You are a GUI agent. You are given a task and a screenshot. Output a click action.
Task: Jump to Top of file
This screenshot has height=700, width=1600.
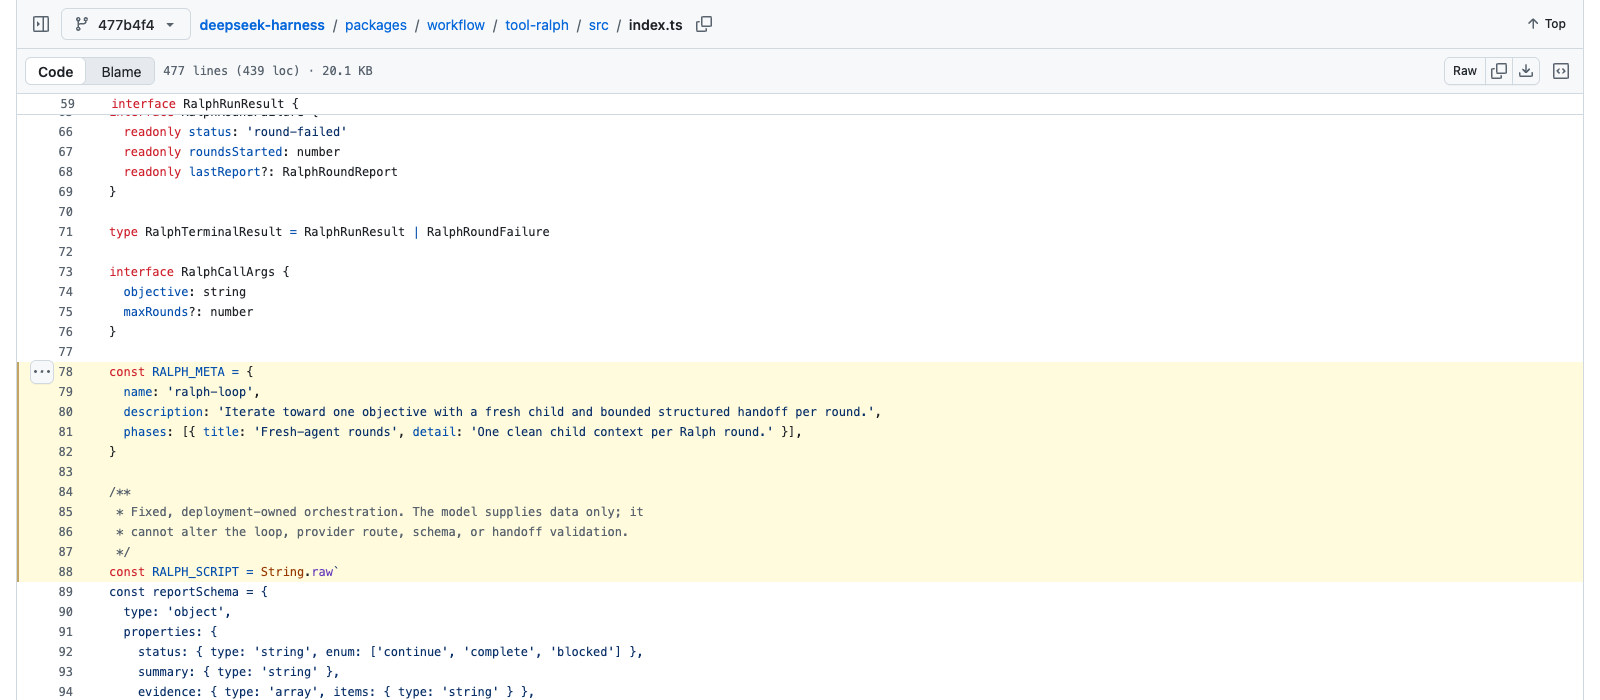pyautogui.click(x=1546, y=24)
